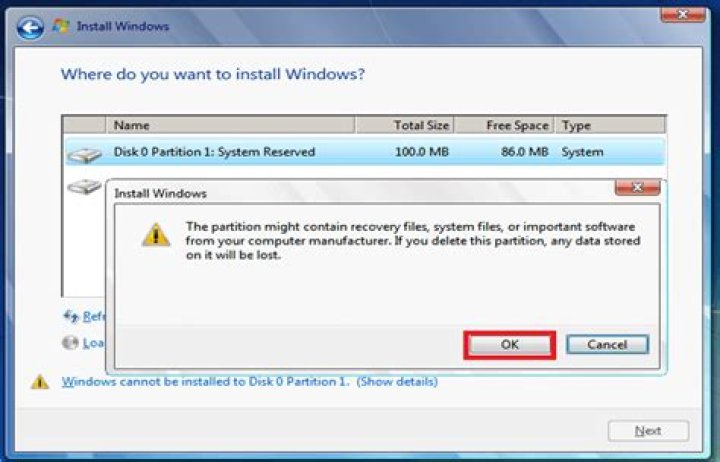Click the warning dialog's Install Windows title bar
720x462 pixels.
[x=350, y=192]
